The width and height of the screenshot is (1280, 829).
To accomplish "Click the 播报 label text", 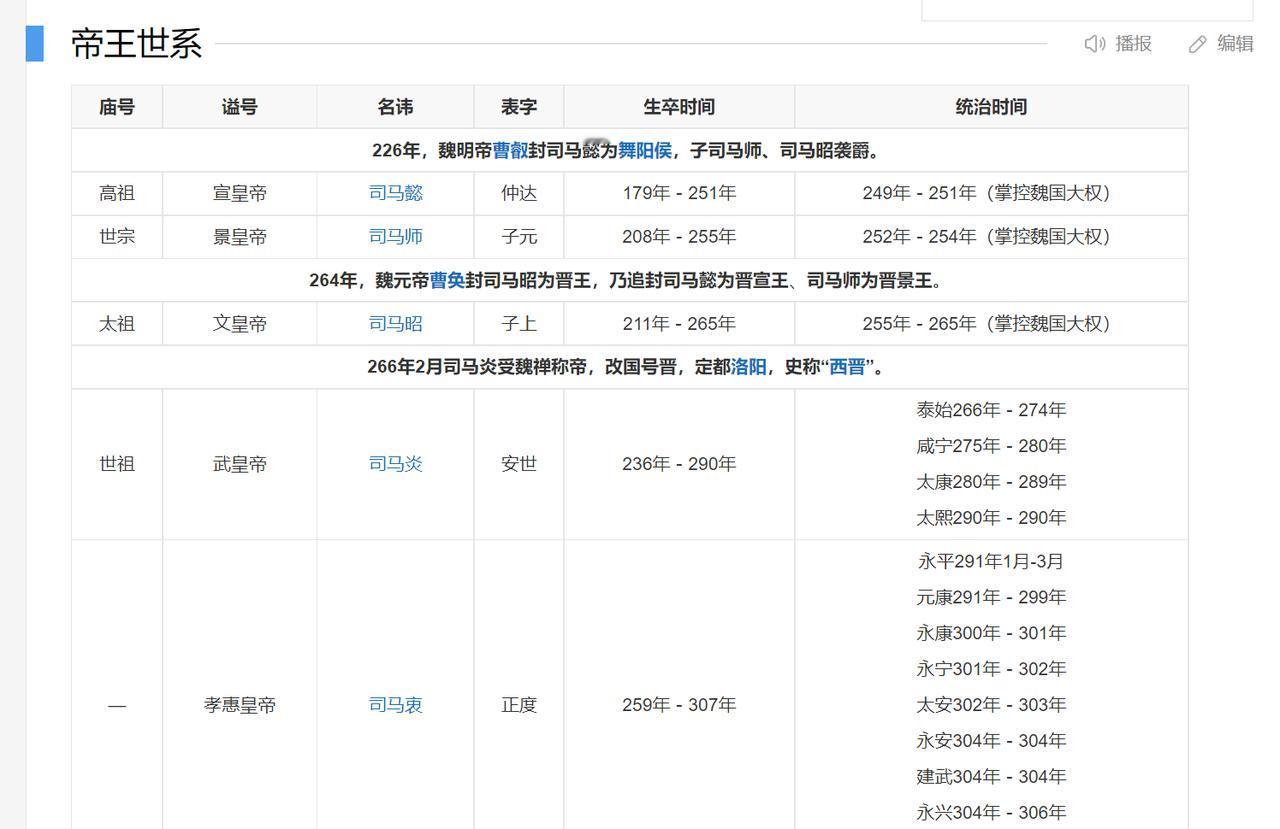I will tap(1134, 44).
